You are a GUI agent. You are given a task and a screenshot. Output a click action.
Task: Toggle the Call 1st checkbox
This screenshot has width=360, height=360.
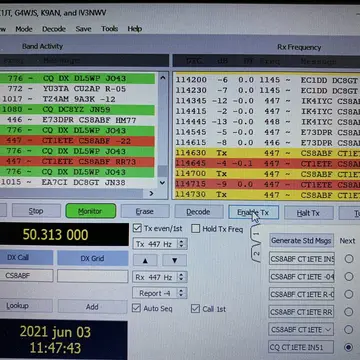coord(195,309)
